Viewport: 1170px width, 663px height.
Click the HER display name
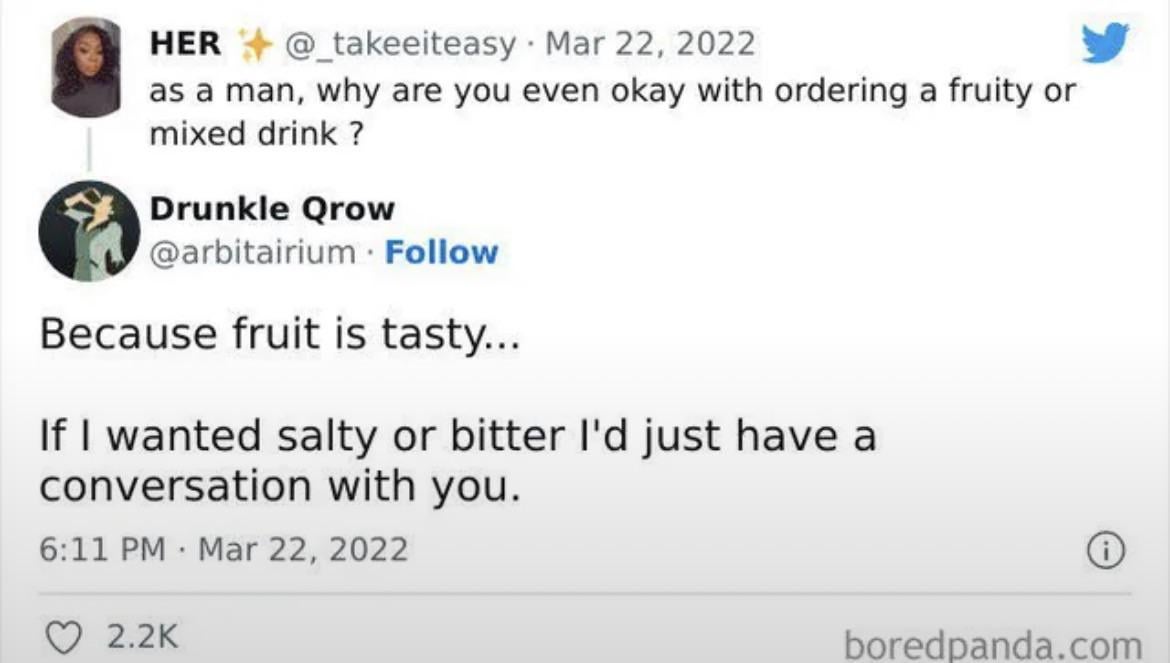coord(186,43)
